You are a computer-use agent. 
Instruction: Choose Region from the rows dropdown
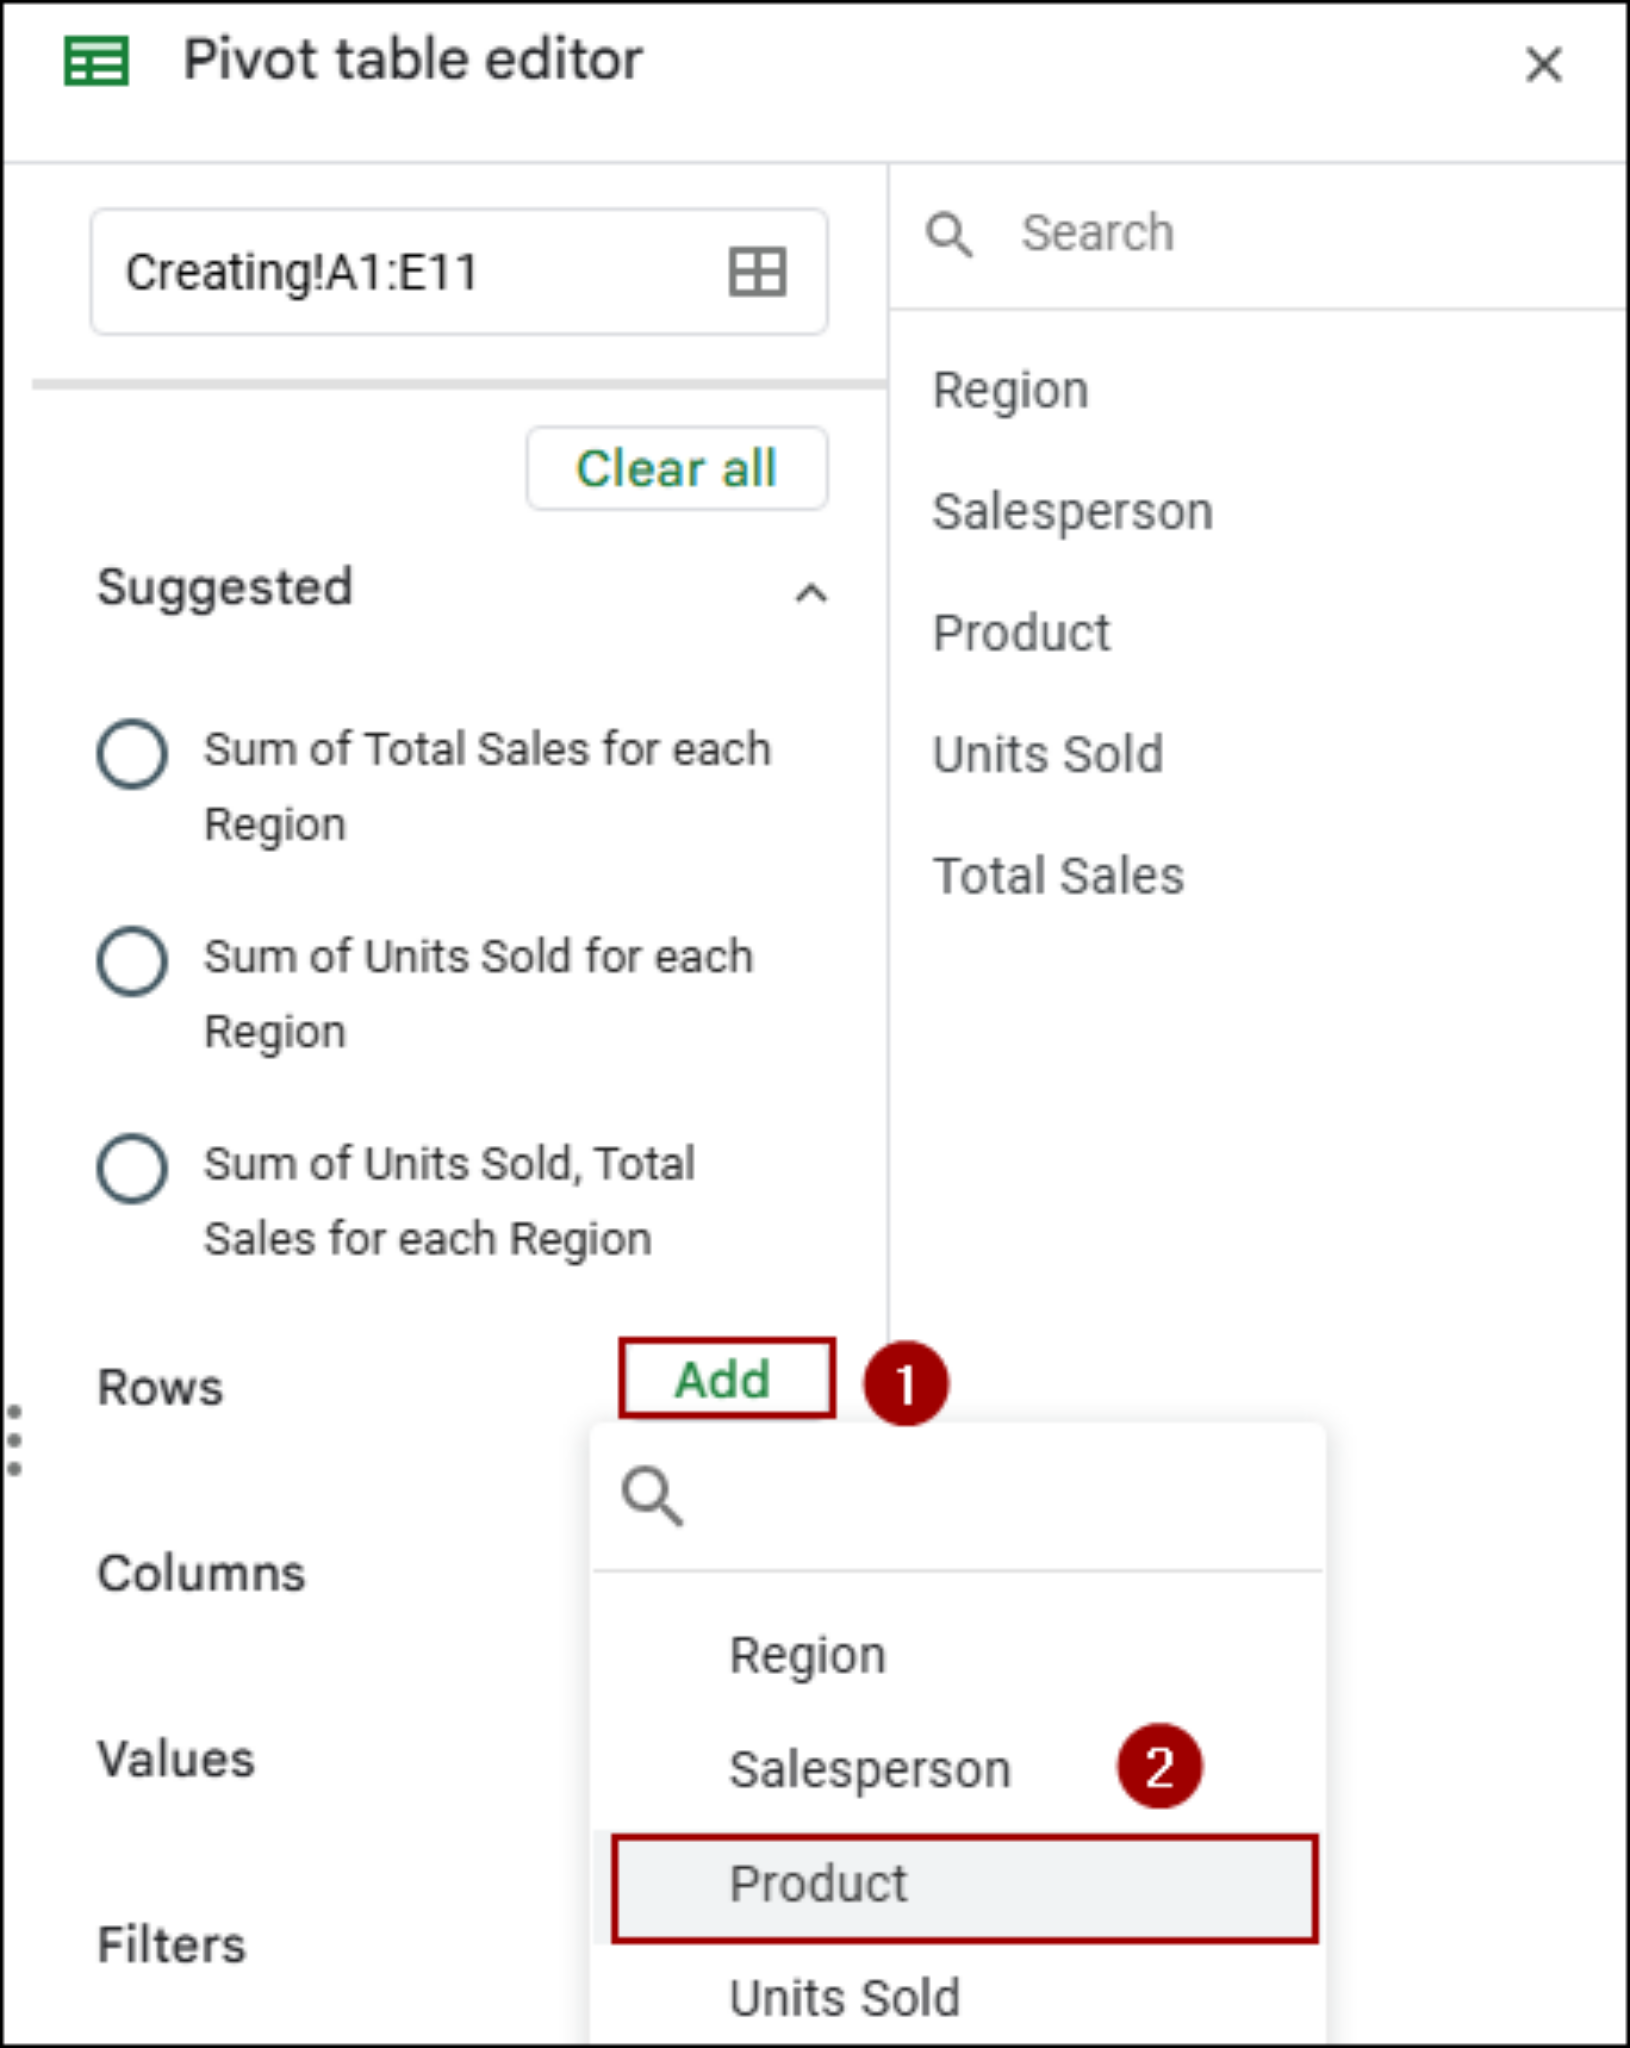pos(808,1653)
